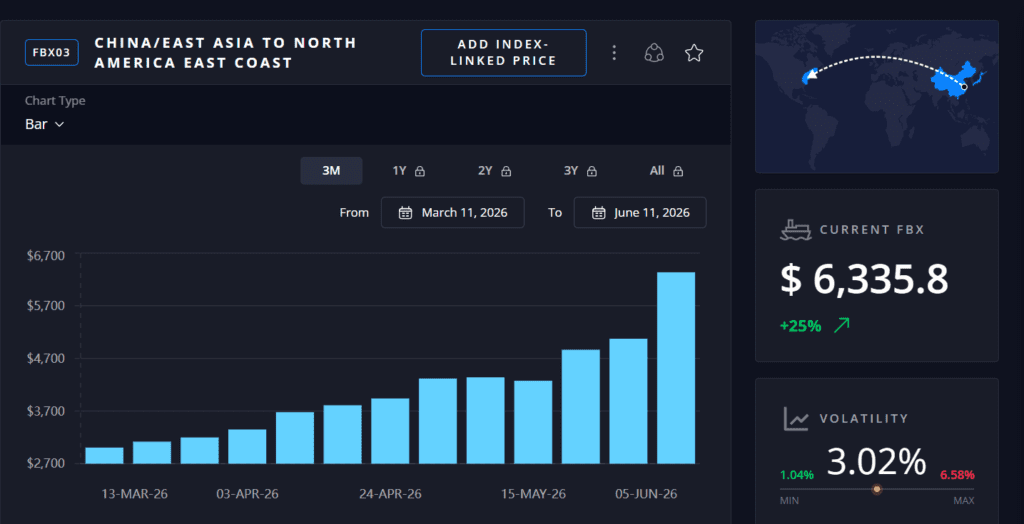1024x524 pixels.
Task: Click the $4,700 axis label
Action: 46,360
